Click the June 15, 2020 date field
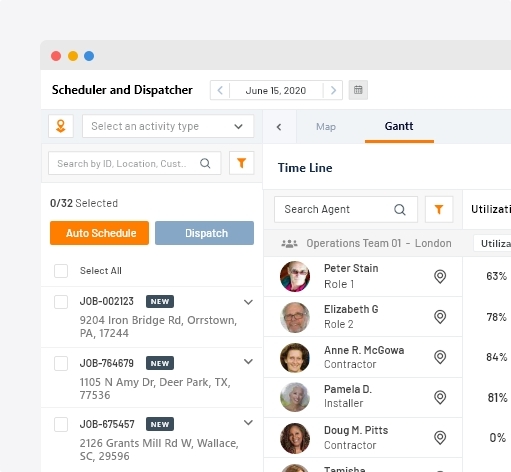511x472 pixels. click(x=276, y=90)
